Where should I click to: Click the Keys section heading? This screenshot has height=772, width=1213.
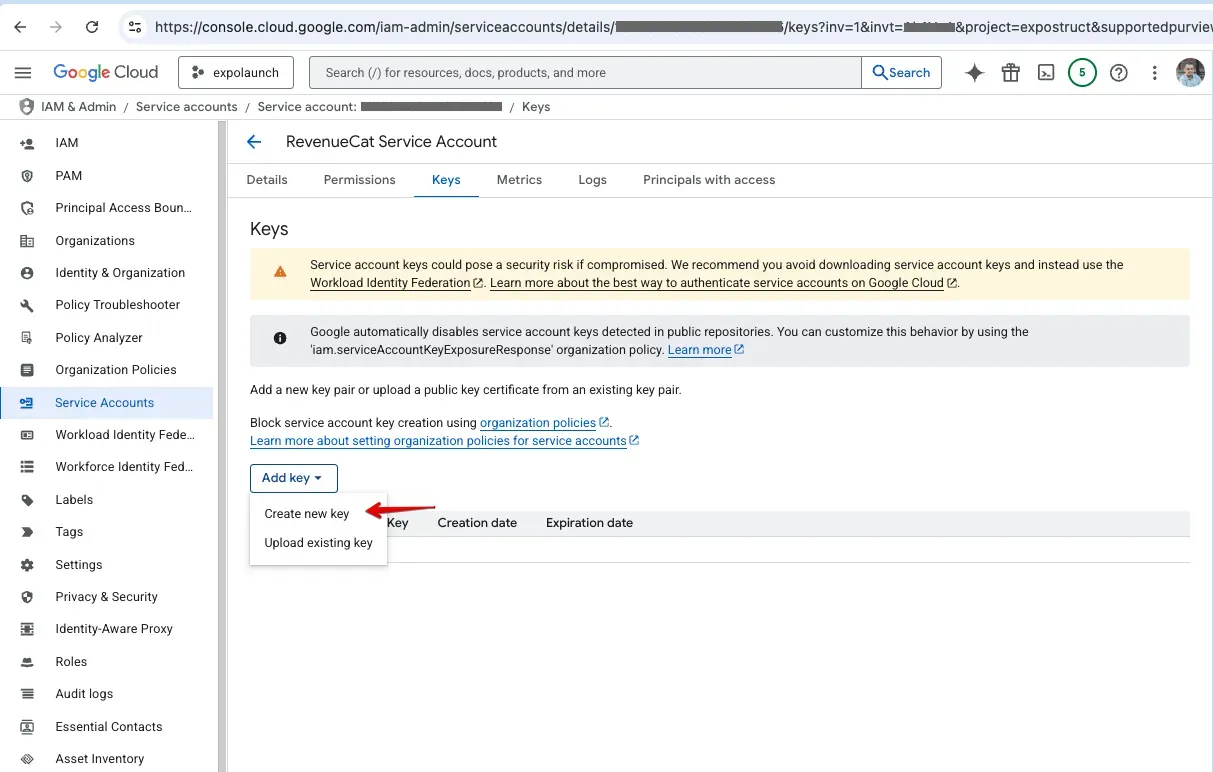[x=269, y=229]
